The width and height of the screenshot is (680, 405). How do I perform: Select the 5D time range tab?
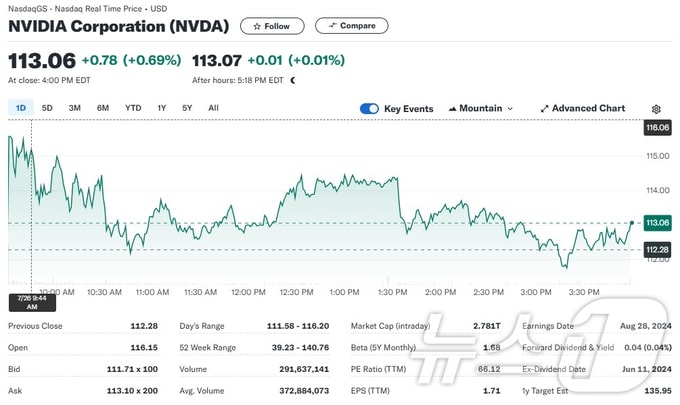click(x=47, y=108)
